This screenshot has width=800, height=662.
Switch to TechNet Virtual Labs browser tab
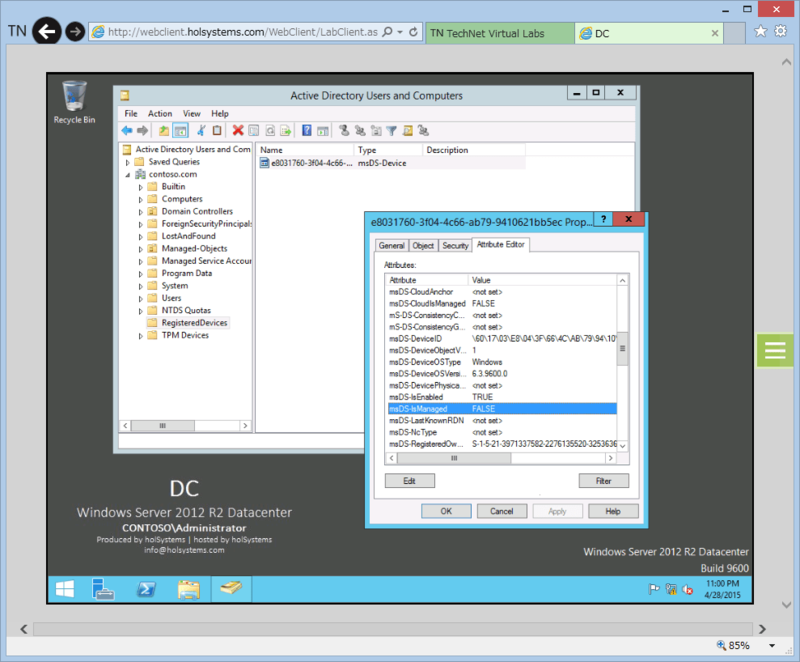click(500, 33)
